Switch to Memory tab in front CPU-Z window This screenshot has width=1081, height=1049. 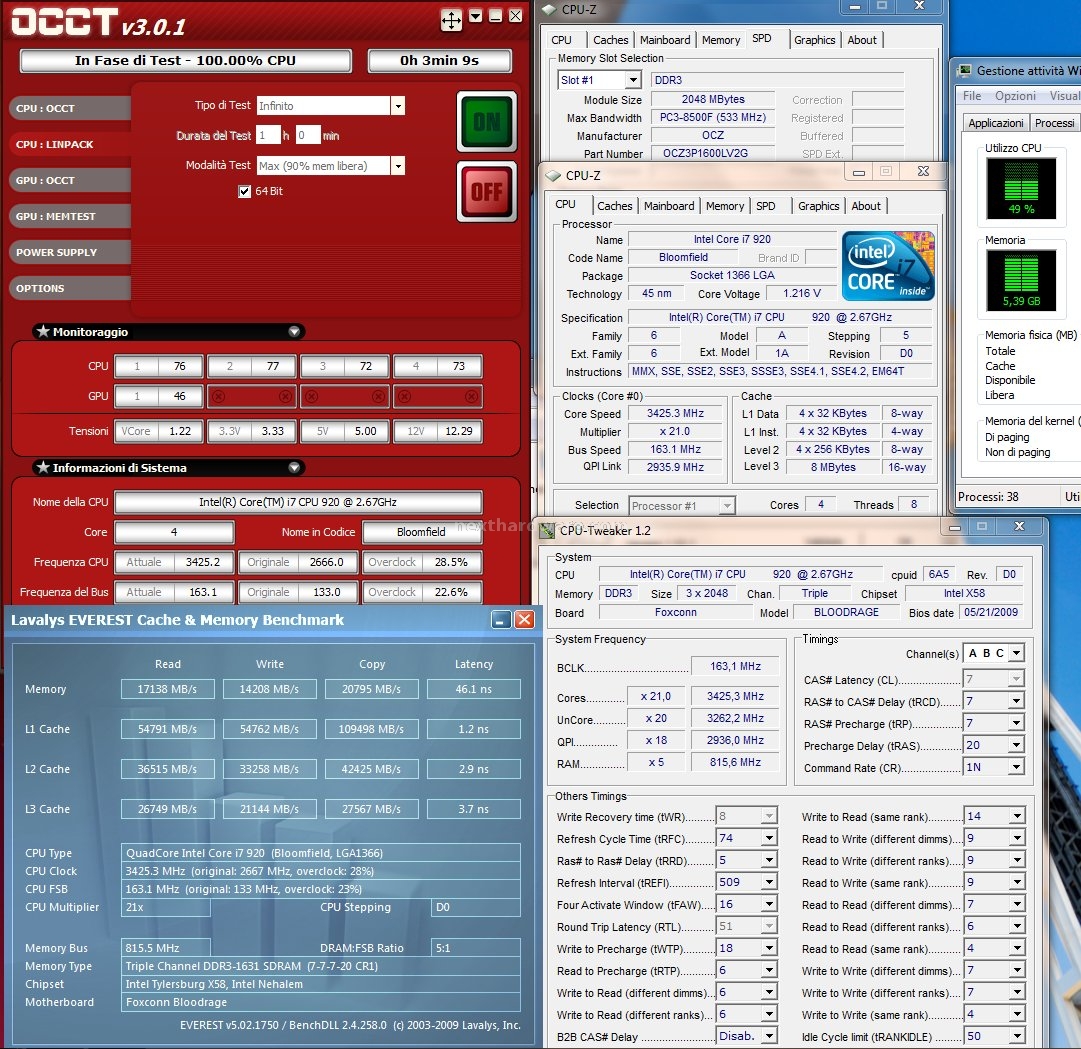pyautogui.click(x=725, y=206)
